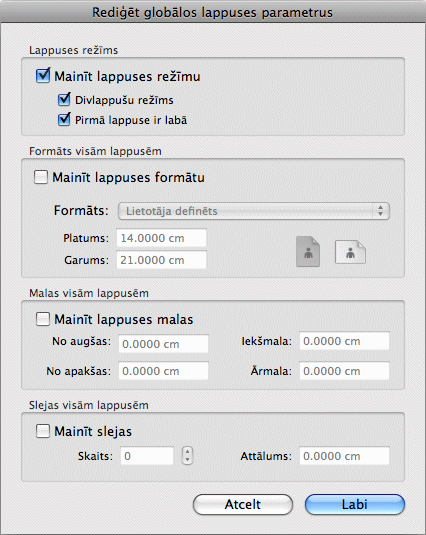
Task: Enable Mainīt lappuses formātu checkbox
Action: [x=41, y=177]
